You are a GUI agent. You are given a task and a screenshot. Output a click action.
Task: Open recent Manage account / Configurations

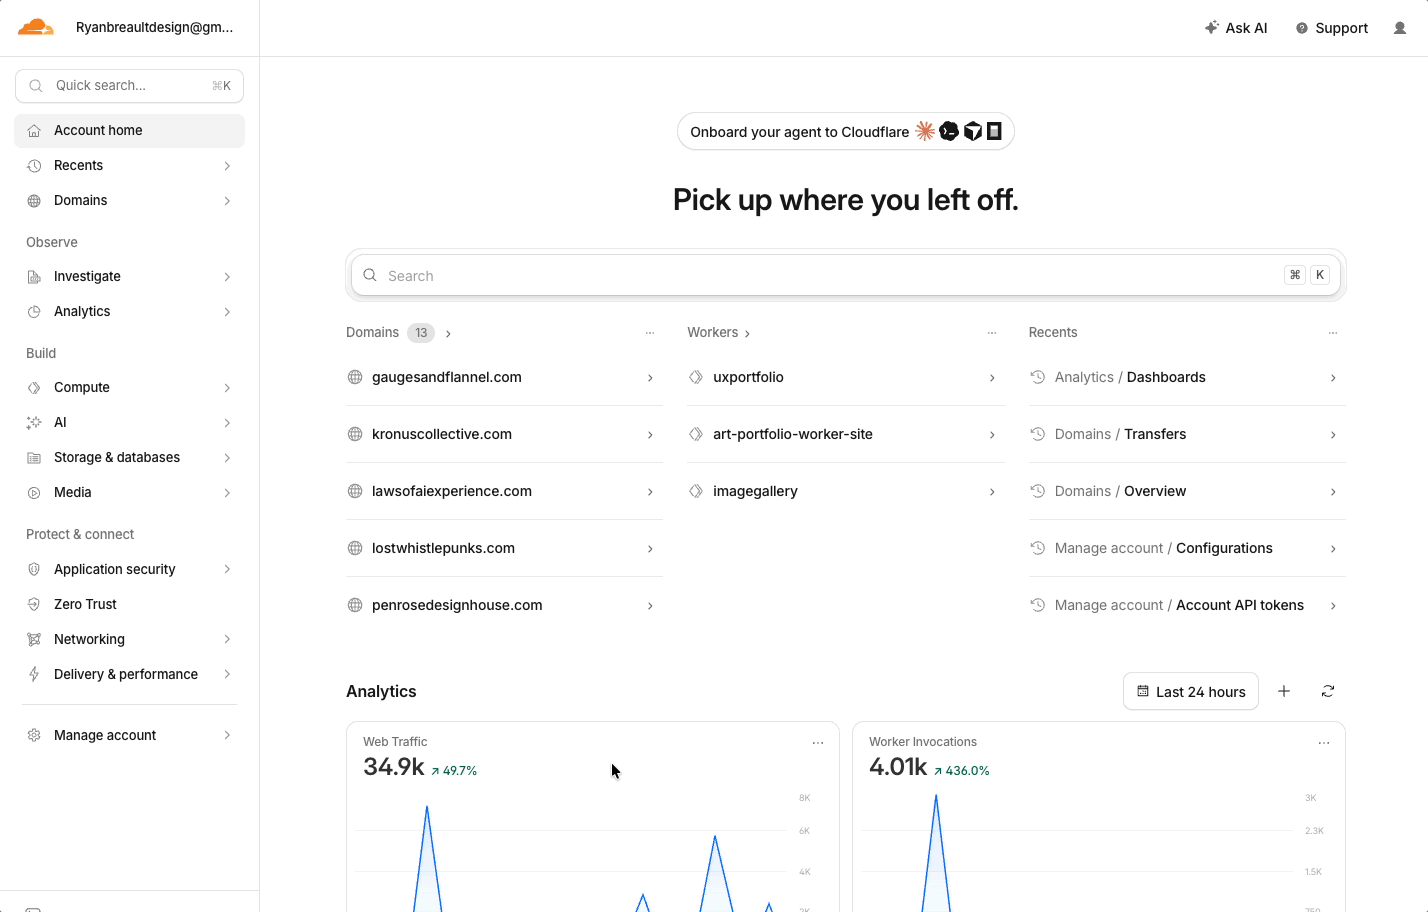1187,548
